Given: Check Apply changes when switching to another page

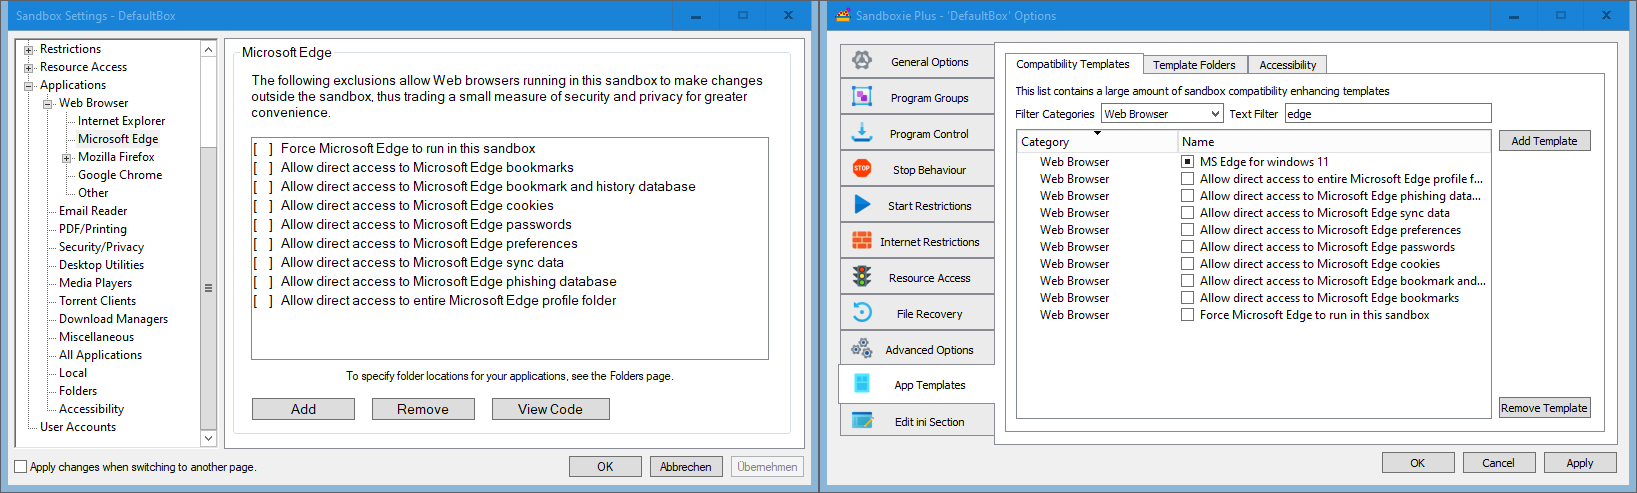Looking at the screenshot, I should point(21,467).
